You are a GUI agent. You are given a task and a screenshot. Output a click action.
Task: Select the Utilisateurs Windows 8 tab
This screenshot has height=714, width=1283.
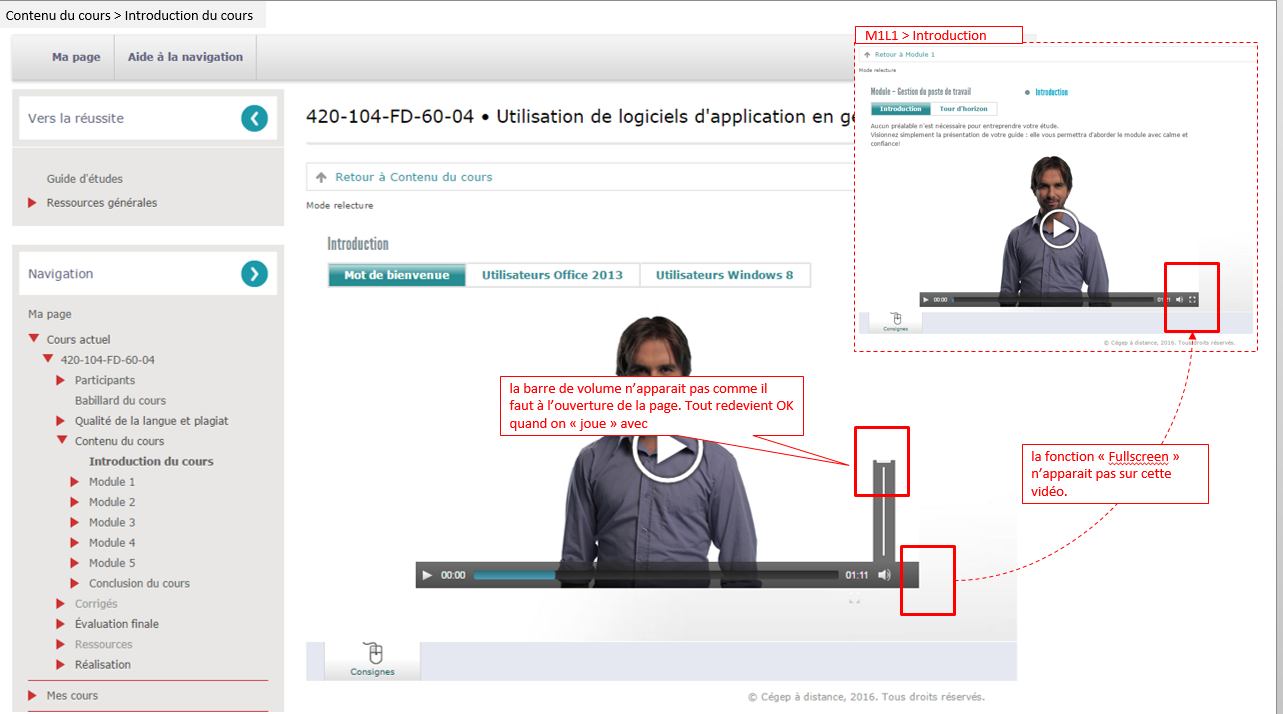724,275
